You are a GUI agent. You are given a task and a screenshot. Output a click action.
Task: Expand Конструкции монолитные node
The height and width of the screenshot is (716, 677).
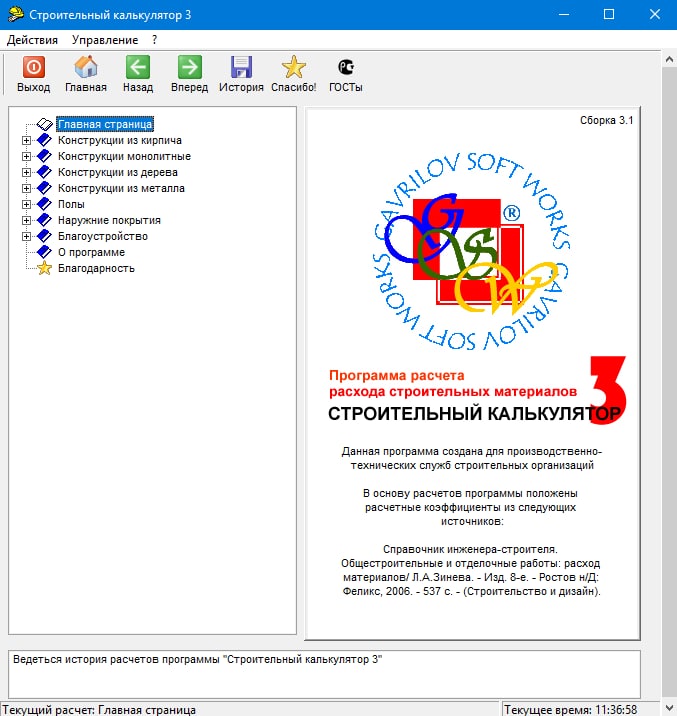(x=26, y=157)
